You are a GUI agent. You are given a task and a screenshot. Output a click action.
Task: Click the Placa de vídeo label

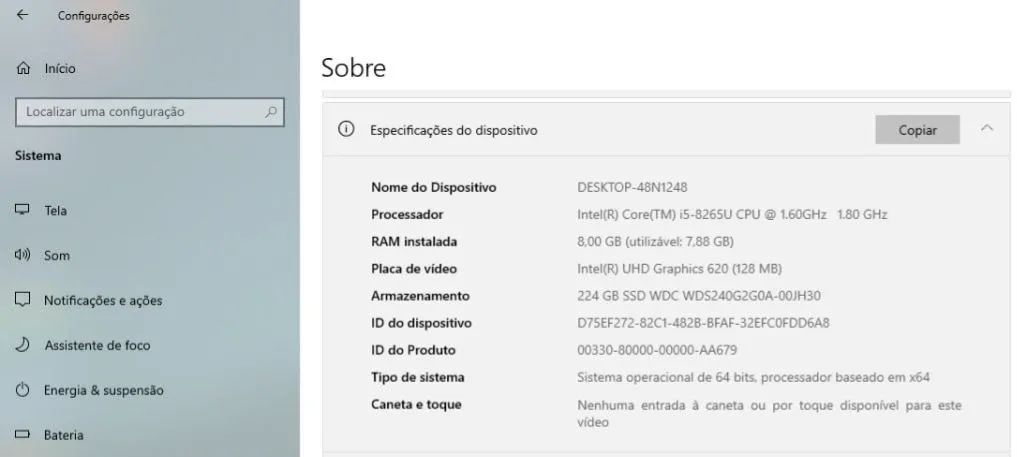click(x=414, y=269)
